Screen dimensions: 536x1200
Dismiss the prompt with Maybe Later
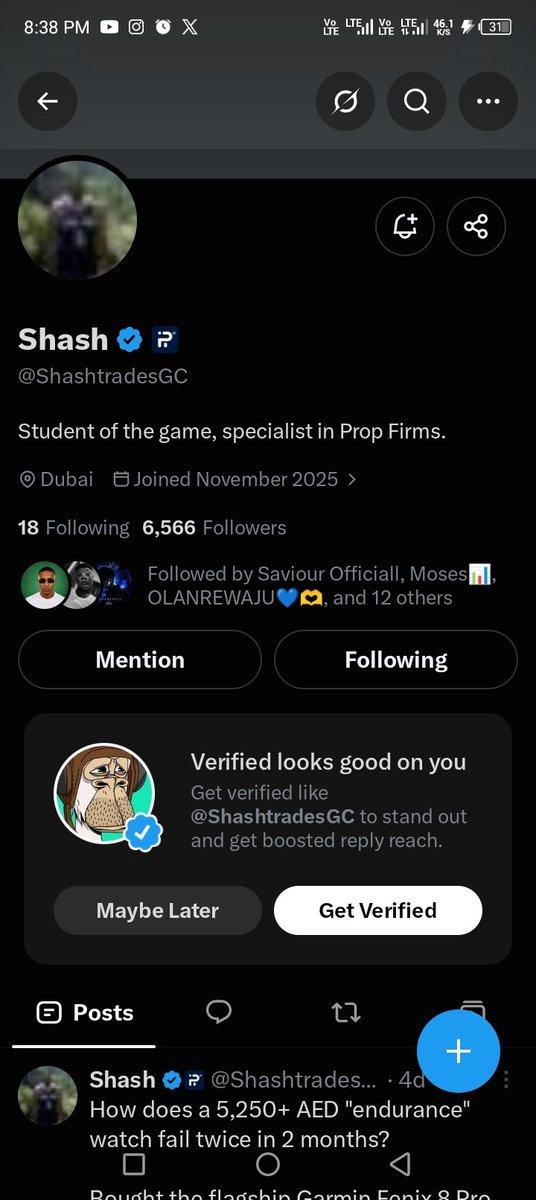157,910
